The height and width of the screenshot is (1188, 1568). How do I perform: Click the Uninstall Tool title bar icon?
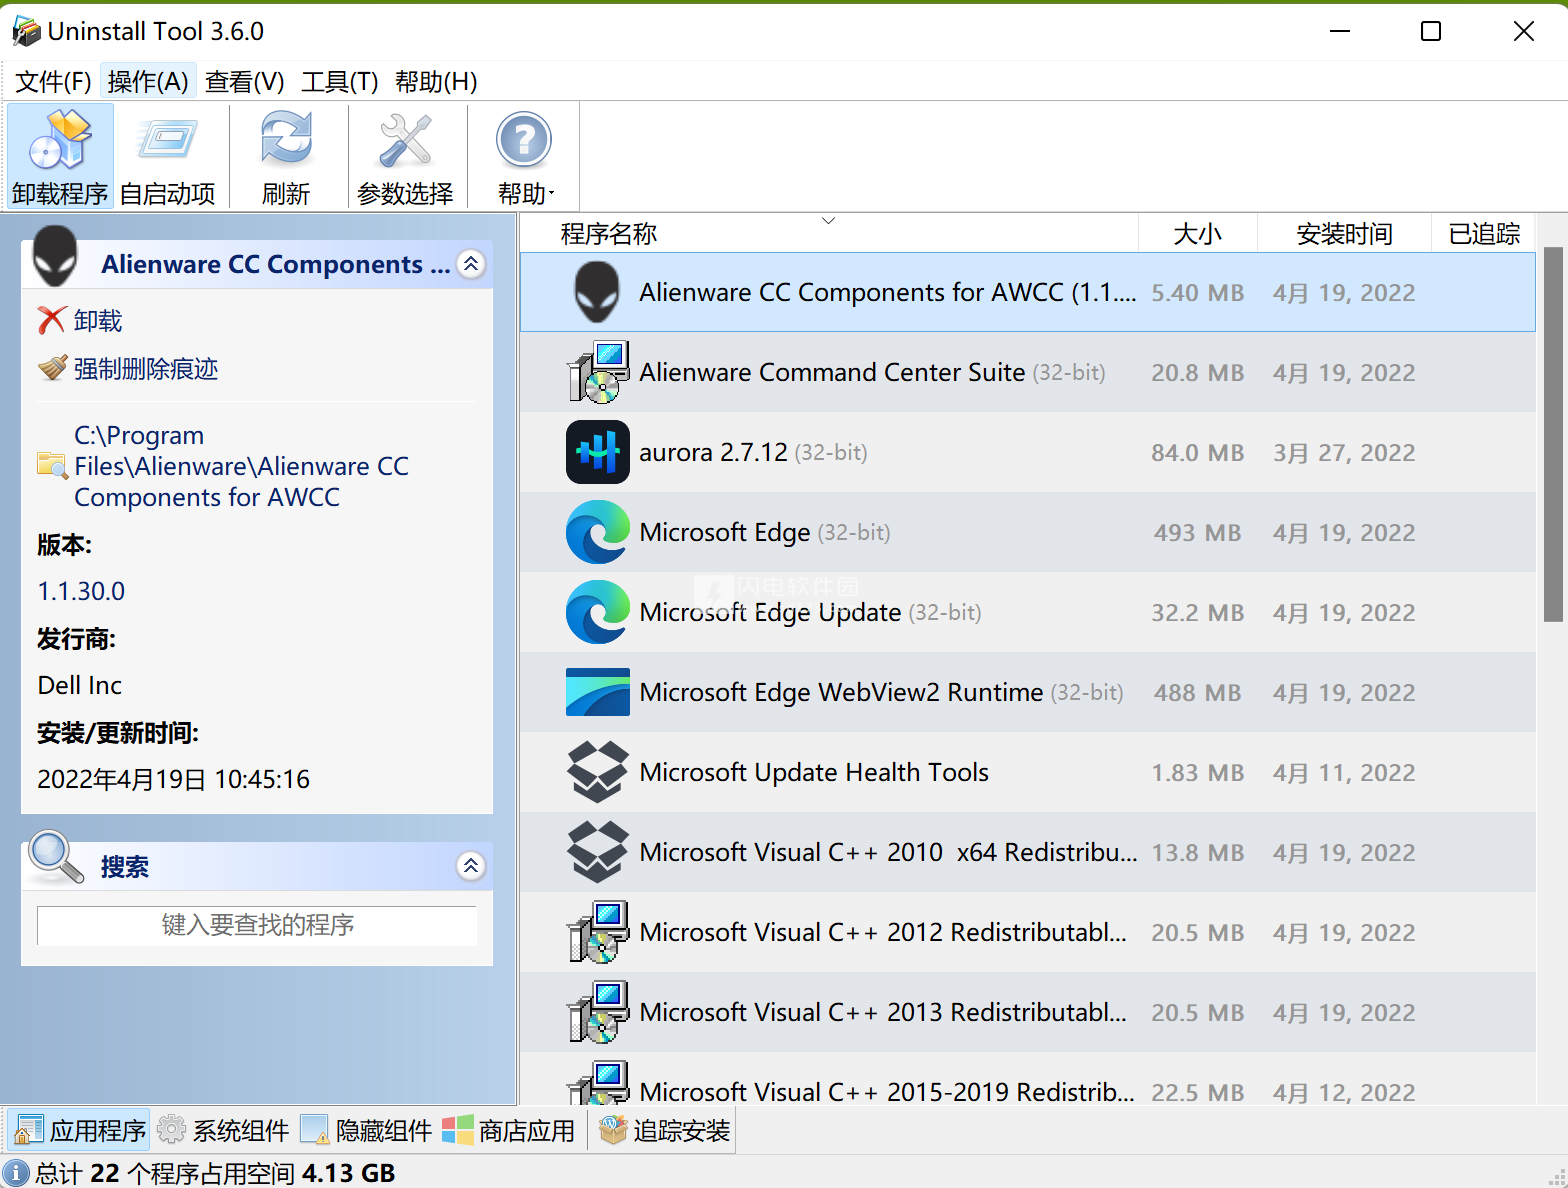click(26, 31)
